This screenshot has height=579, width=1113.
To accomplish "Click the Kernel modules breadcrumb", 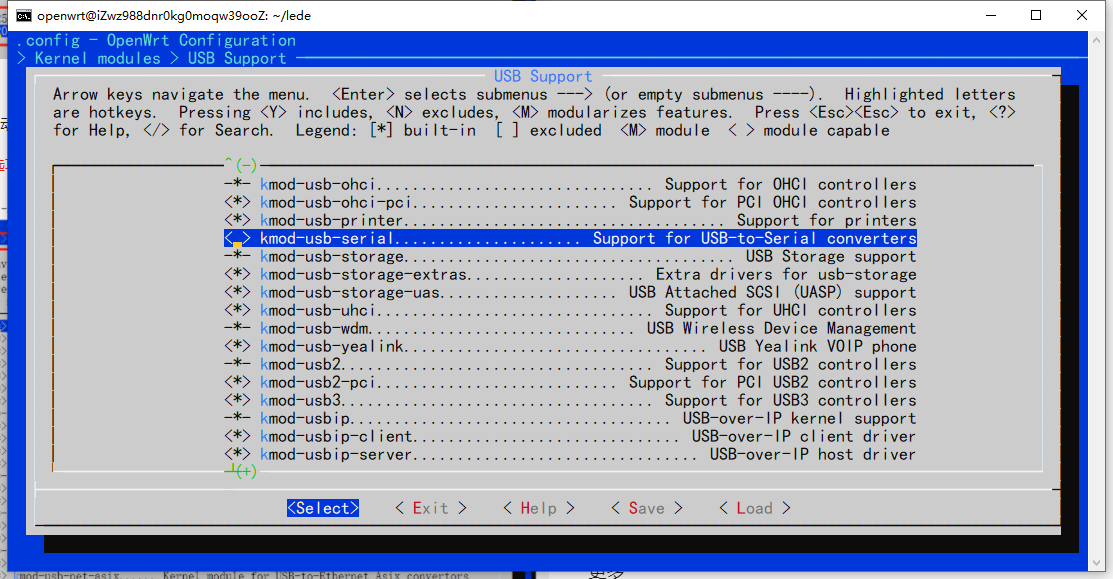I will pos(97,58).
